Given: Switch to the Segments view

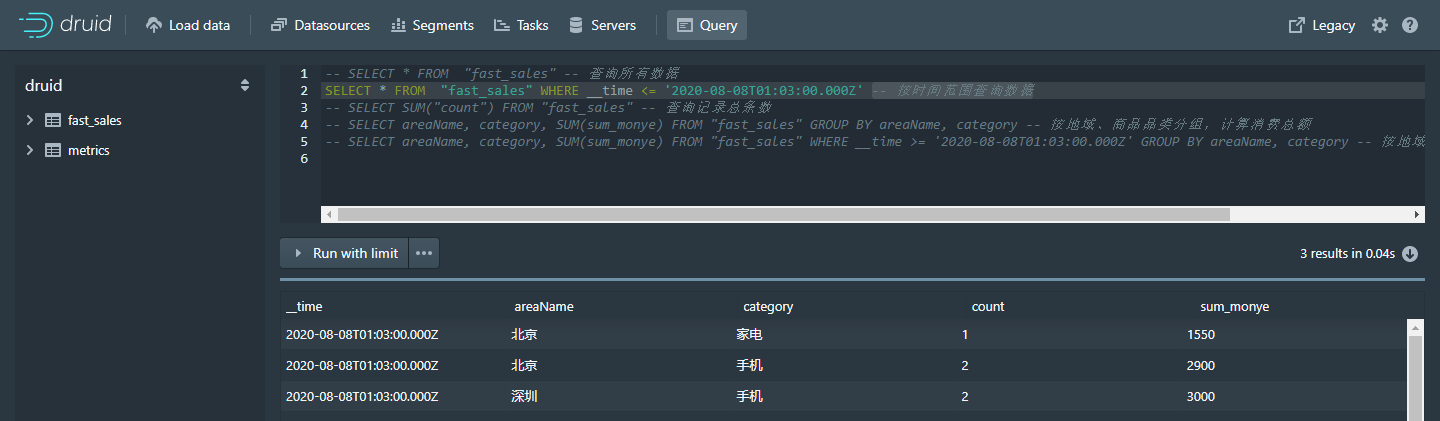Looking at the screenshot, I should [x=432, y=25].
